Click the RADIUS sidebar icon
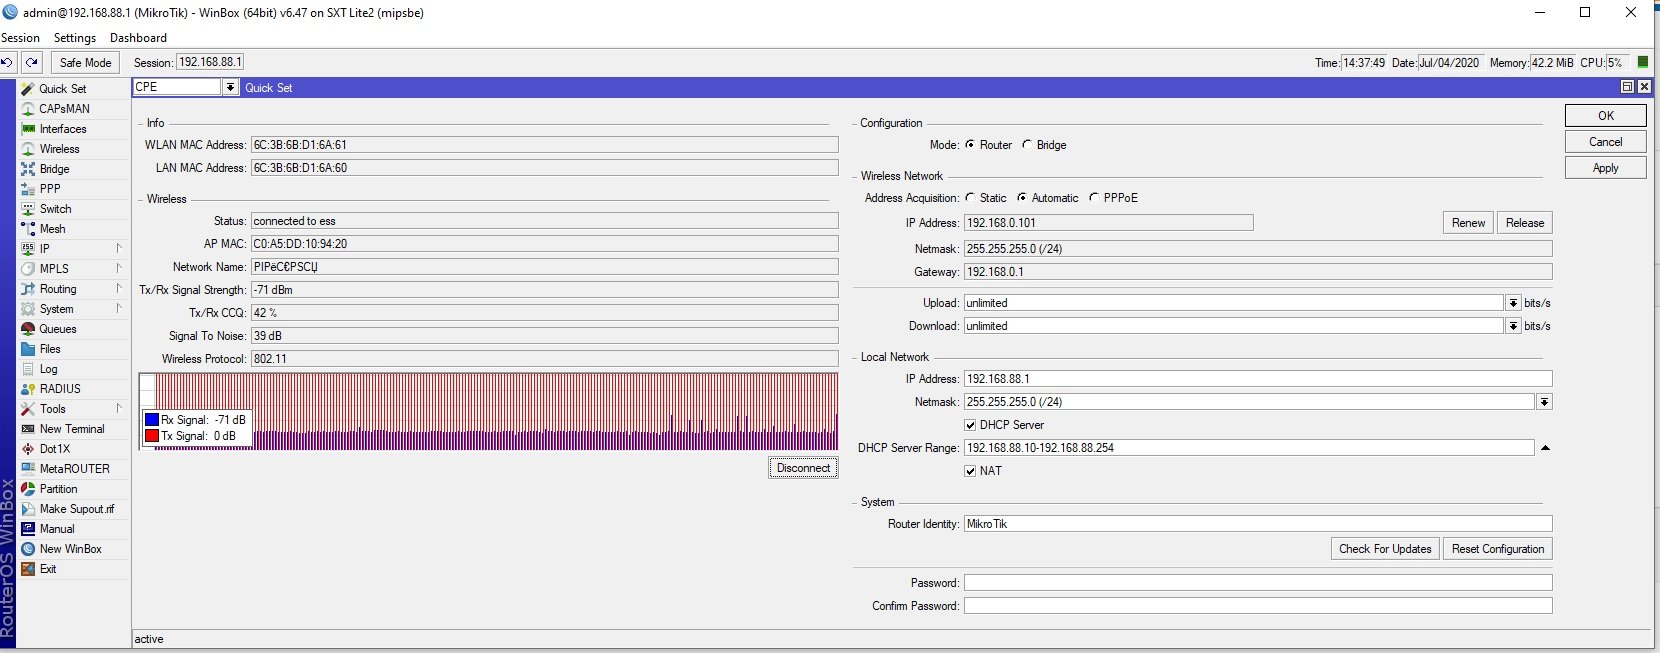This screenshot has width=1660, height=653. click(28, 389)
